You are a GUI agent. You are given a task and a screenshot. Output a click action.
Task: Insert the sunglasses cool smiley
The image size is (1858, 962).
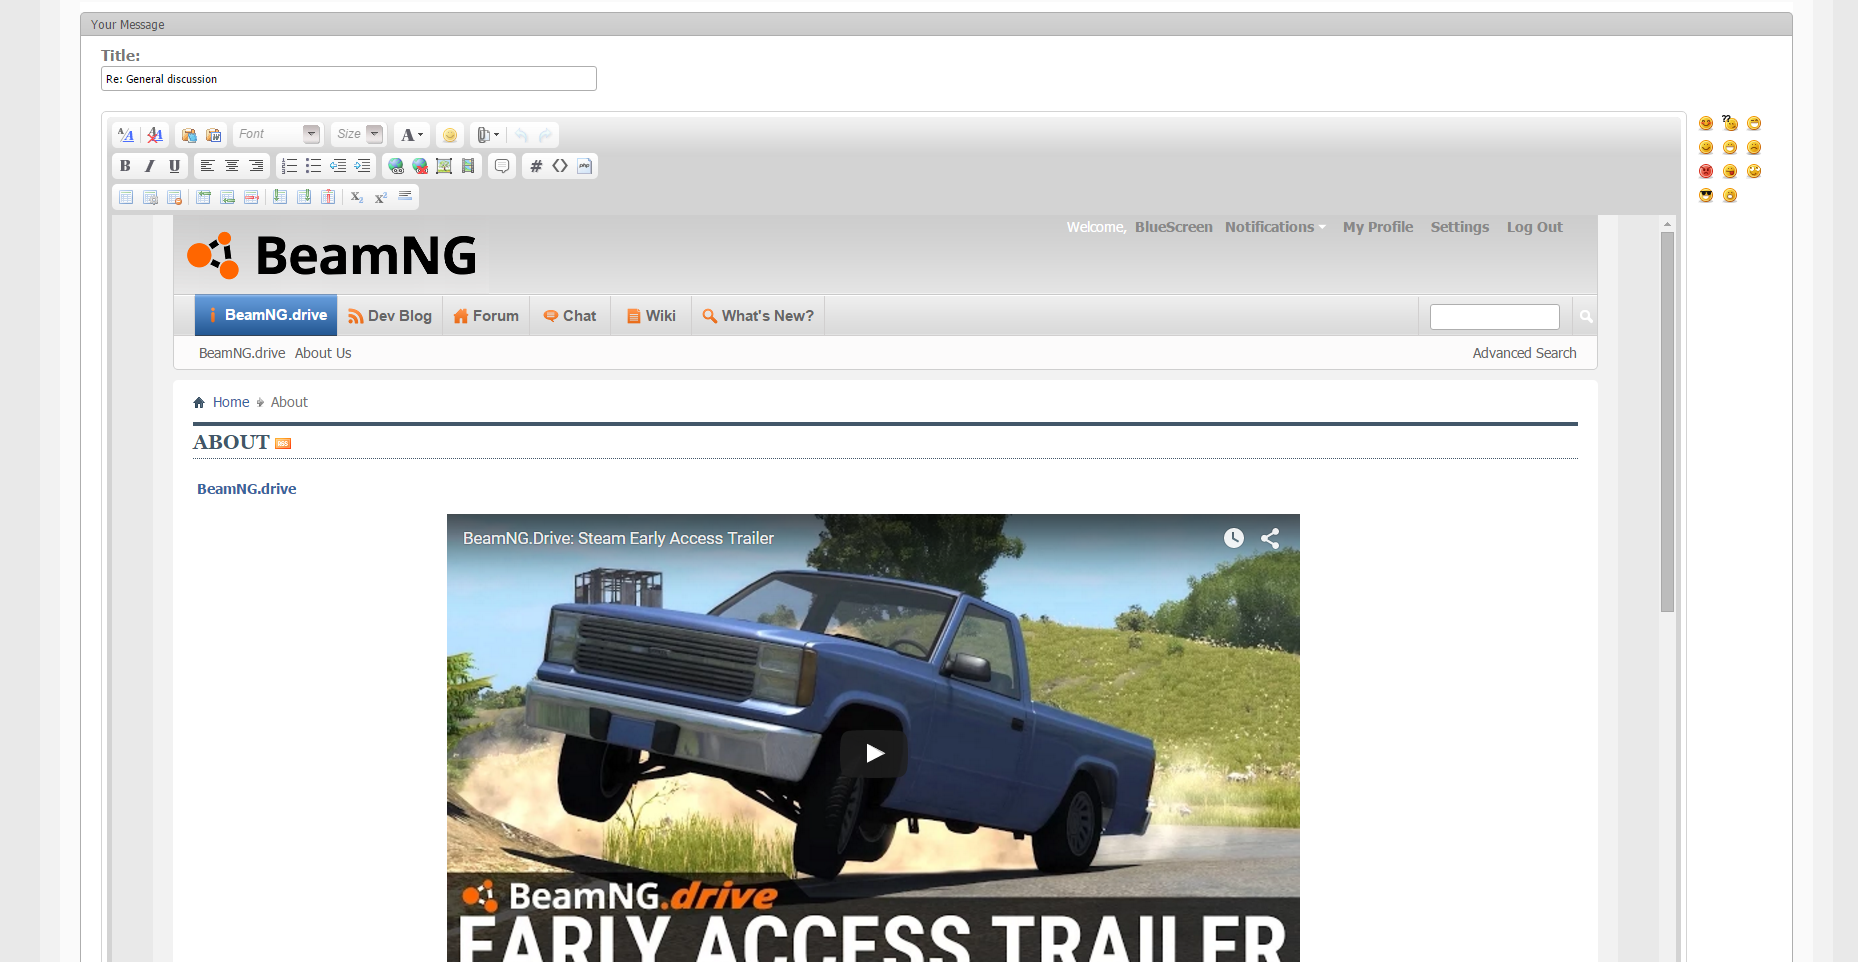(1706, 195)
